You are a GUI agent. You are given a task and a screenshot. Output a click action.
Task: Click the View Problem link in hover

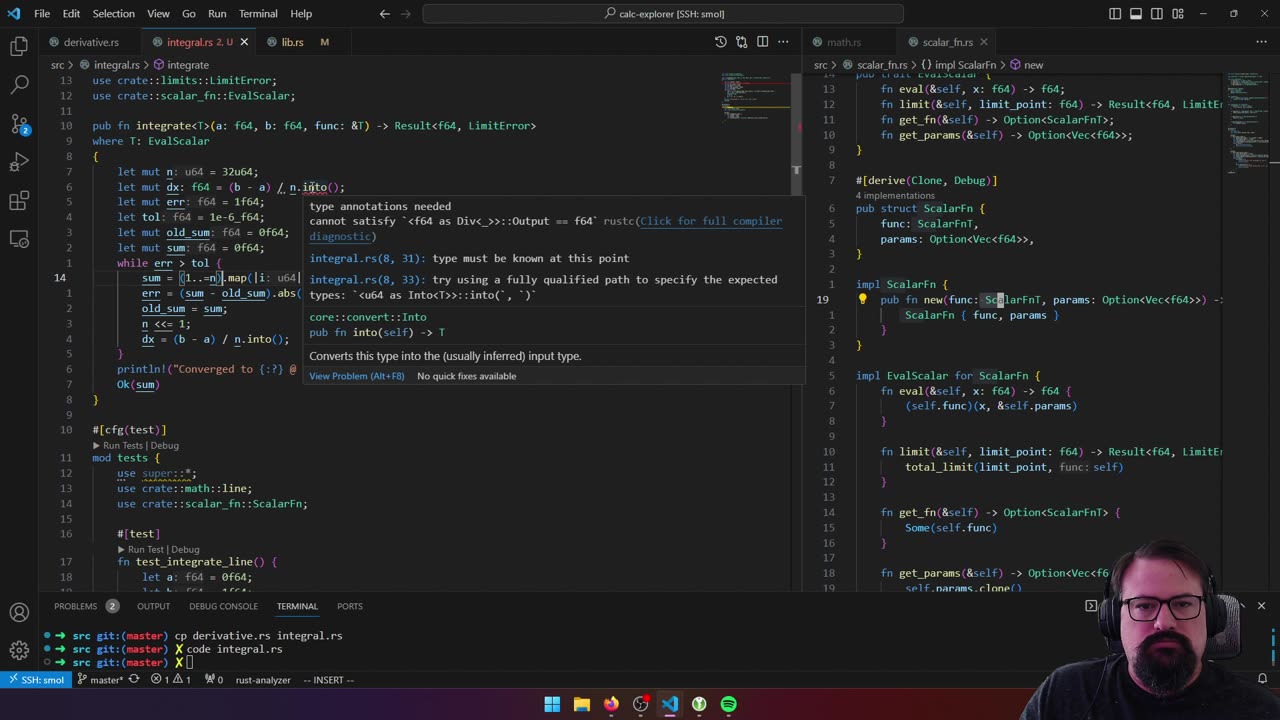point(356,376)
